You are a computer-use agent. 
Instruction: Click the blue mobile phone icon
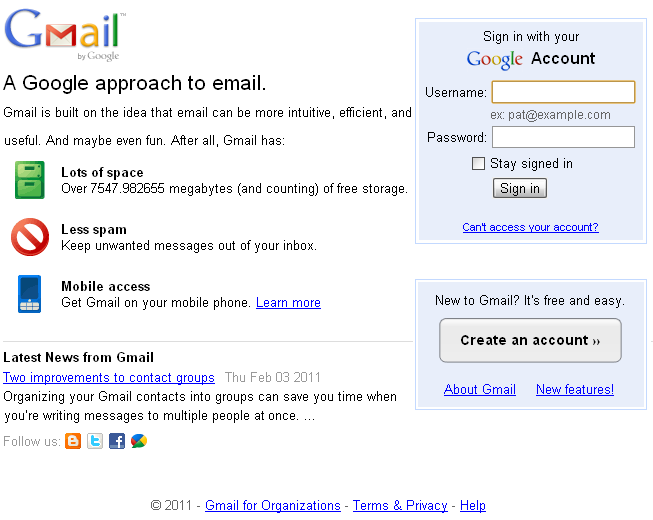coord(30,294)
